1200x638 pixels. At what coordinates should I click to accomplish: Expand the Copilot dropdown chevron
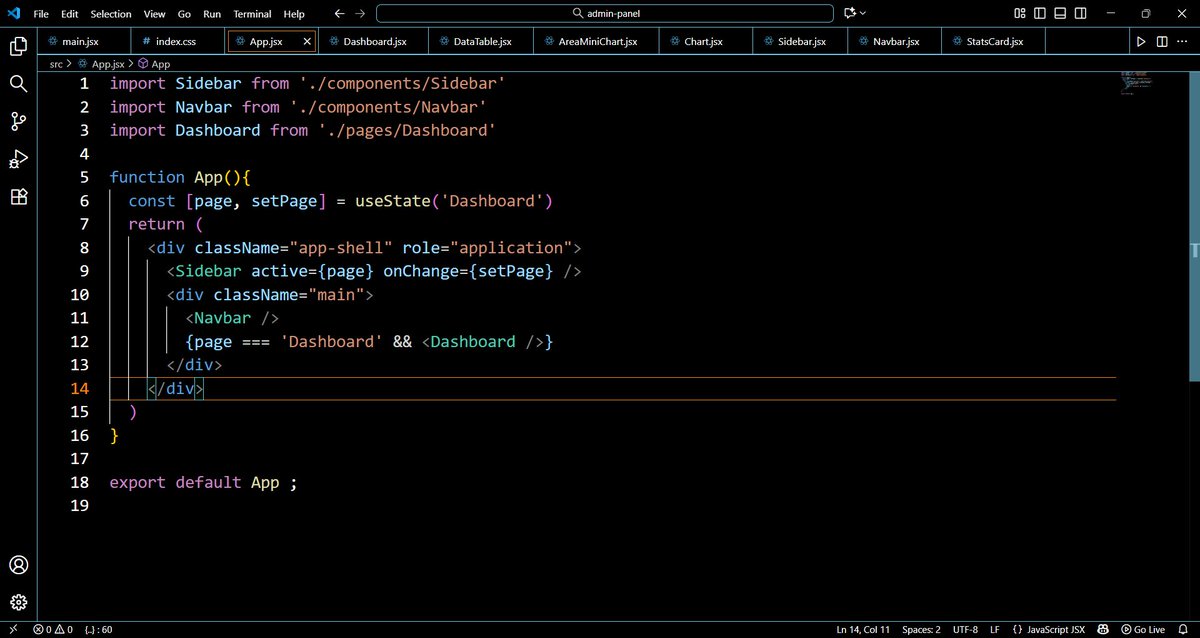[863, 14]
